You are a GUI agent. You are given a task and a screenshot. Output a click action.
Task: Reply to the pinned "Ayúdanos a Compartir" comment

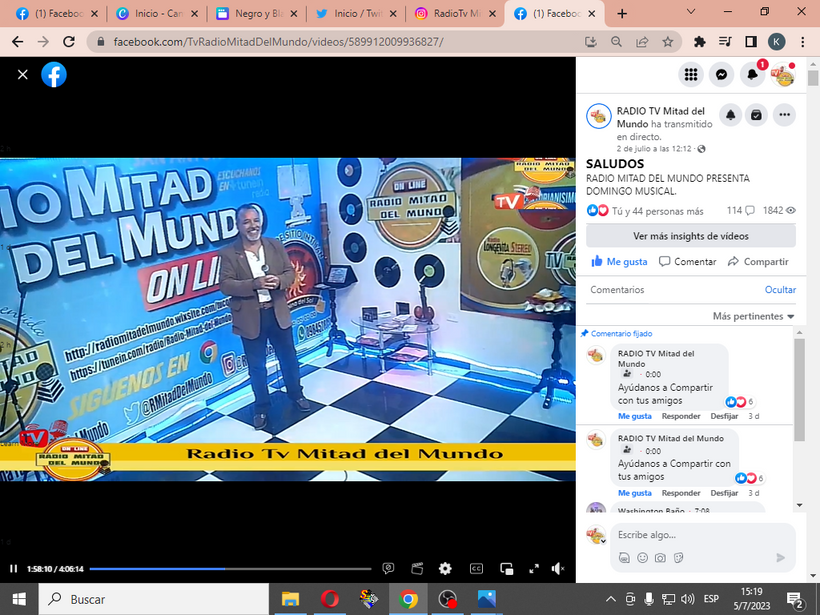(x=681, y=416)
